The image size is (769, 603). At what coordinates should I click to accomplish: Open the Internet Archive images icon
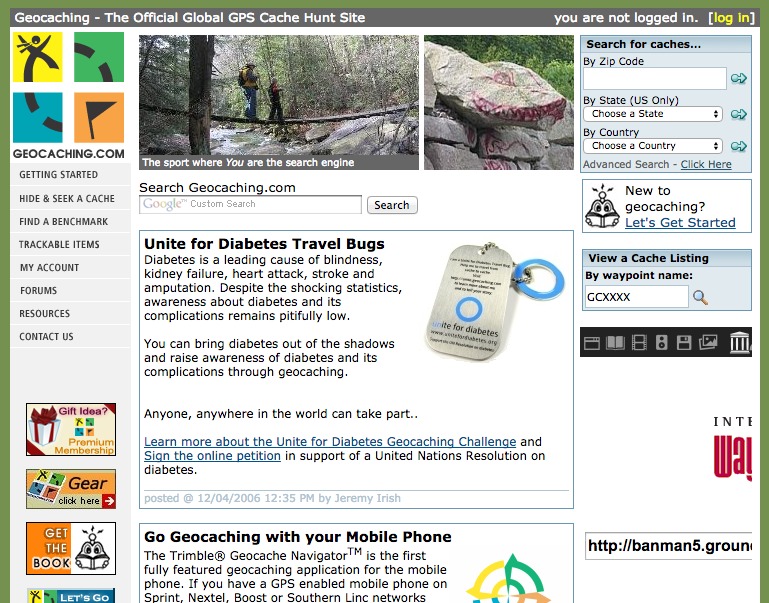(708, 342)
